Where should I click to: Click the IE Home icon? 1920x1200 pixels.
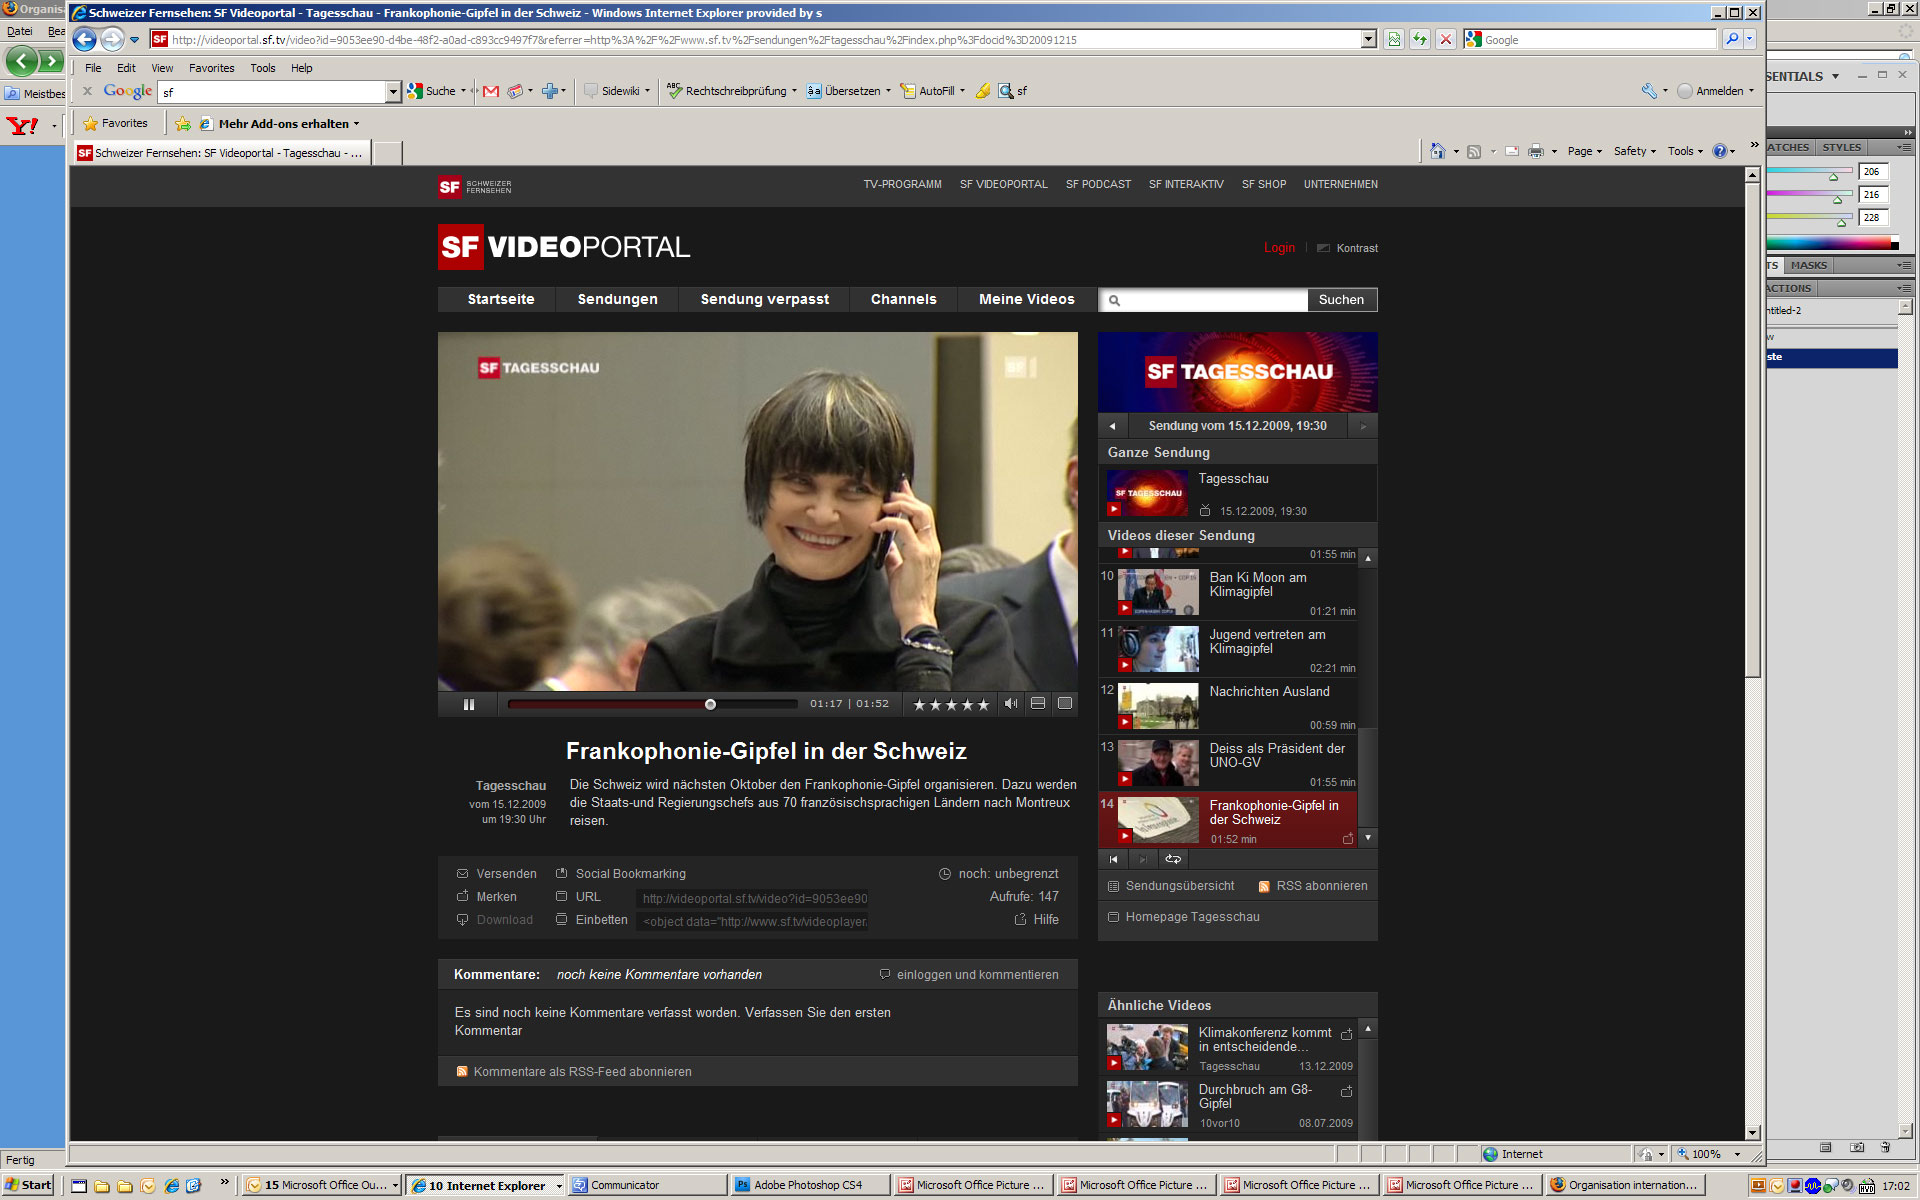click(x=1437, y=151)
